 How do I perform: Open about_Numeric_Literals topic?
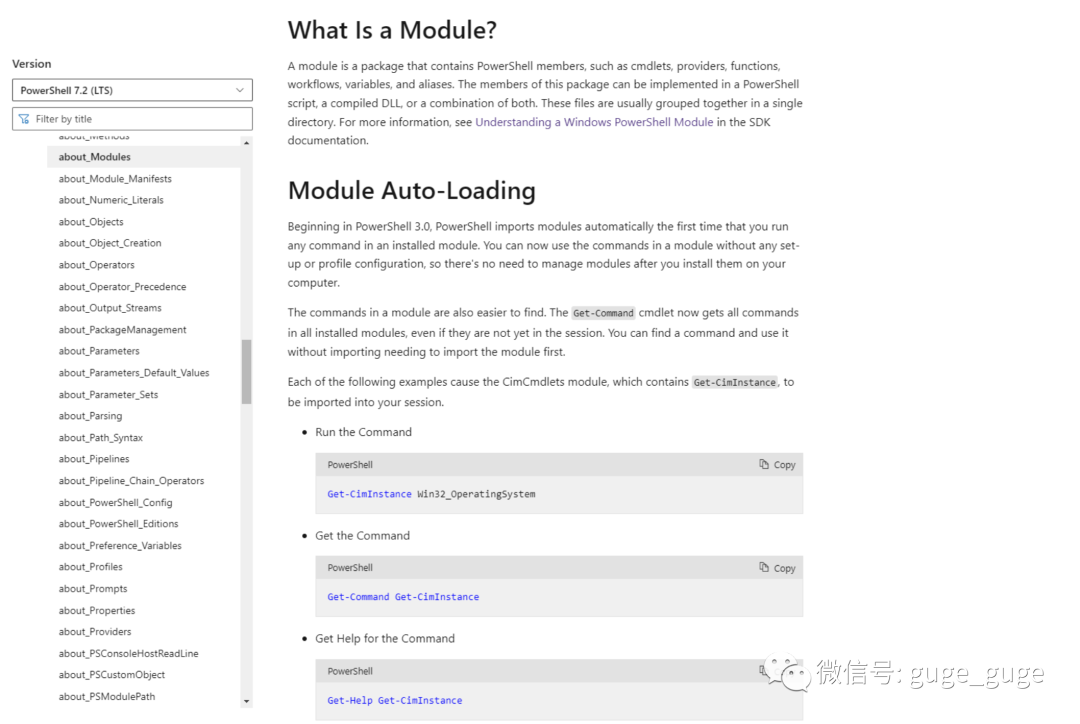click(x=111, y=200)
